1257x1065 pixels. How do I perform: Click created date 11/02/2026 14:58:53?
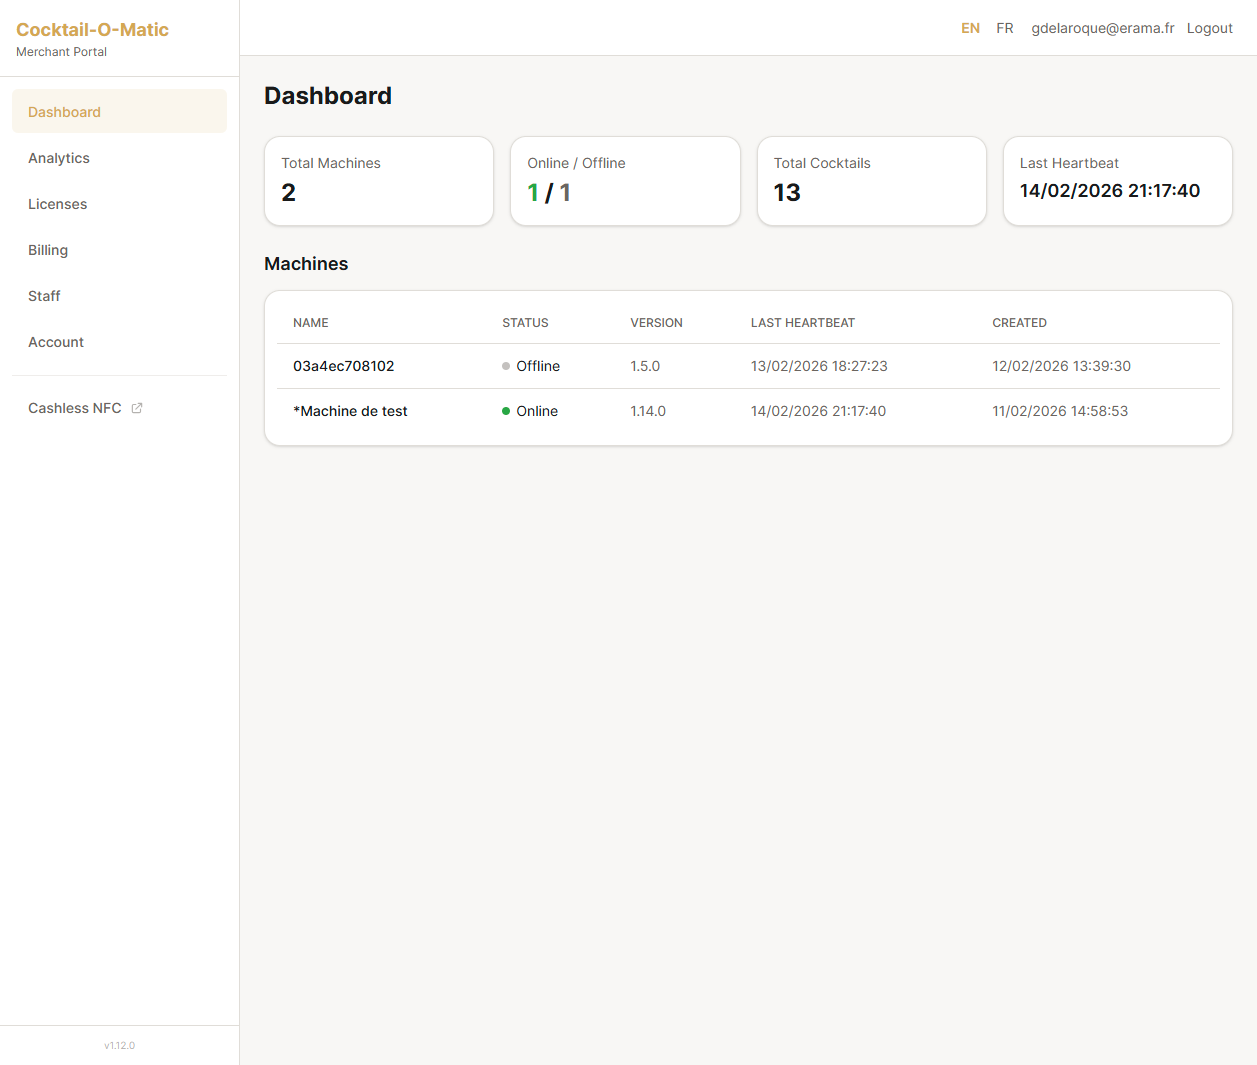[x=1060, y=411]
